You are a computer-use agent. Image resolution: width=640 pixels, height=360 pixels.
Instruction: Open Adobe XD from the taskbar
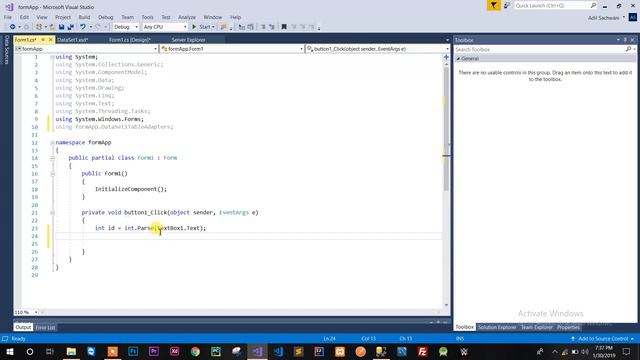[x=175, y=351]
